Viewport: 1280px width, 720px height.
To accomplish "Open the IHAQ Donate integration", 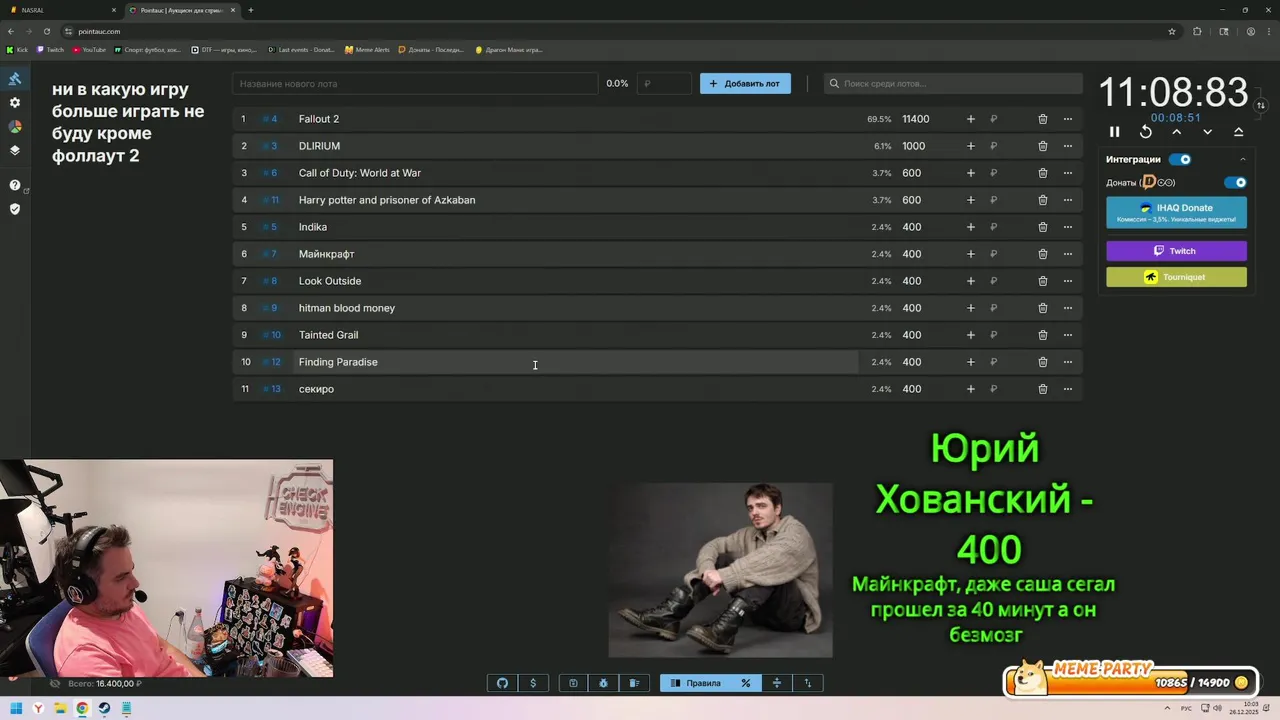I will coord(1176,212).
